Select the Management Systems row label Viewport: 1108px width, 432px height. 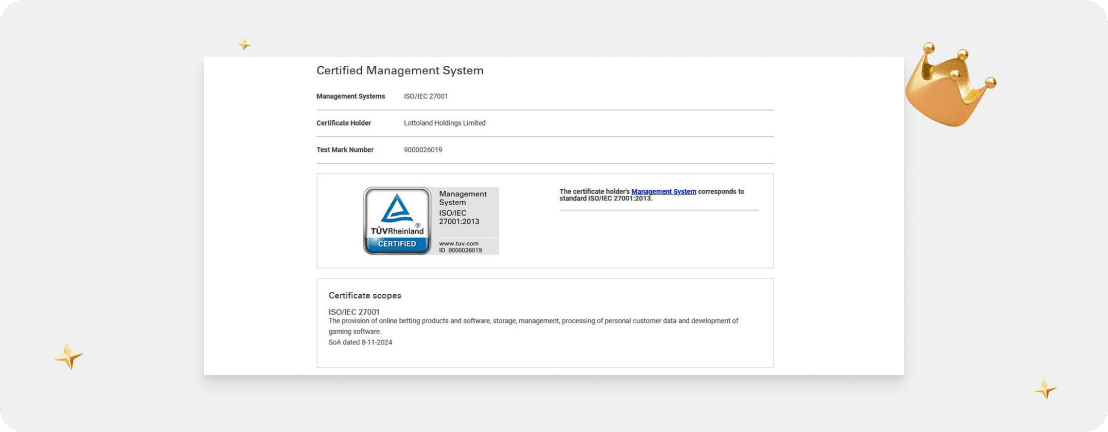point(350,96)
